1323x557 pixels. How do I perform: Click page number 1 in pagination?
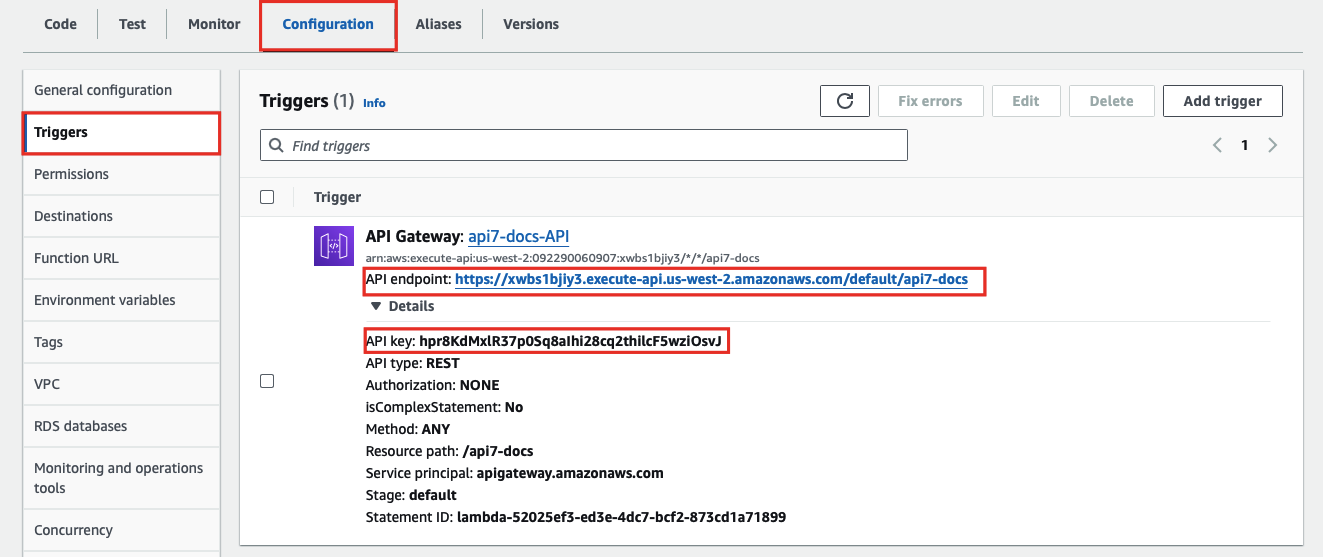point(1244,145)
